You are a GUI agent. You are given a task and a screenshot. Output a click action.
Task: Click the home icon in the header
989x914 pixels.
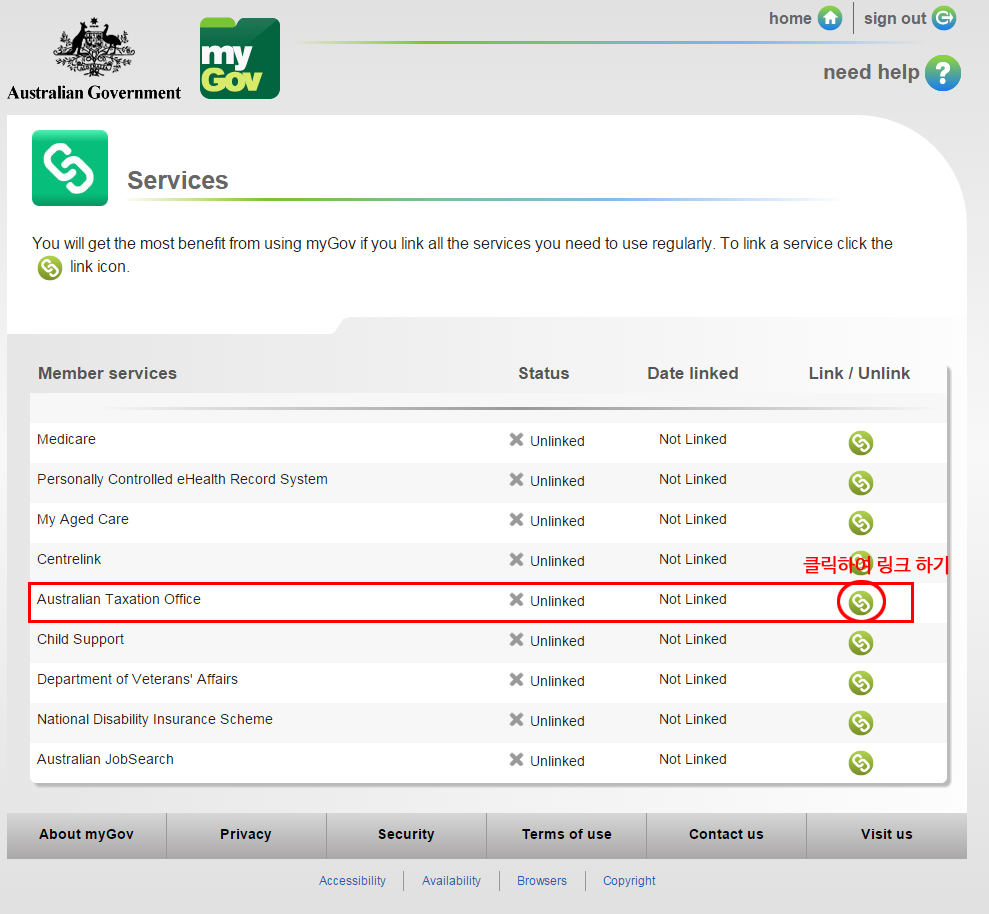coord(829,18)
